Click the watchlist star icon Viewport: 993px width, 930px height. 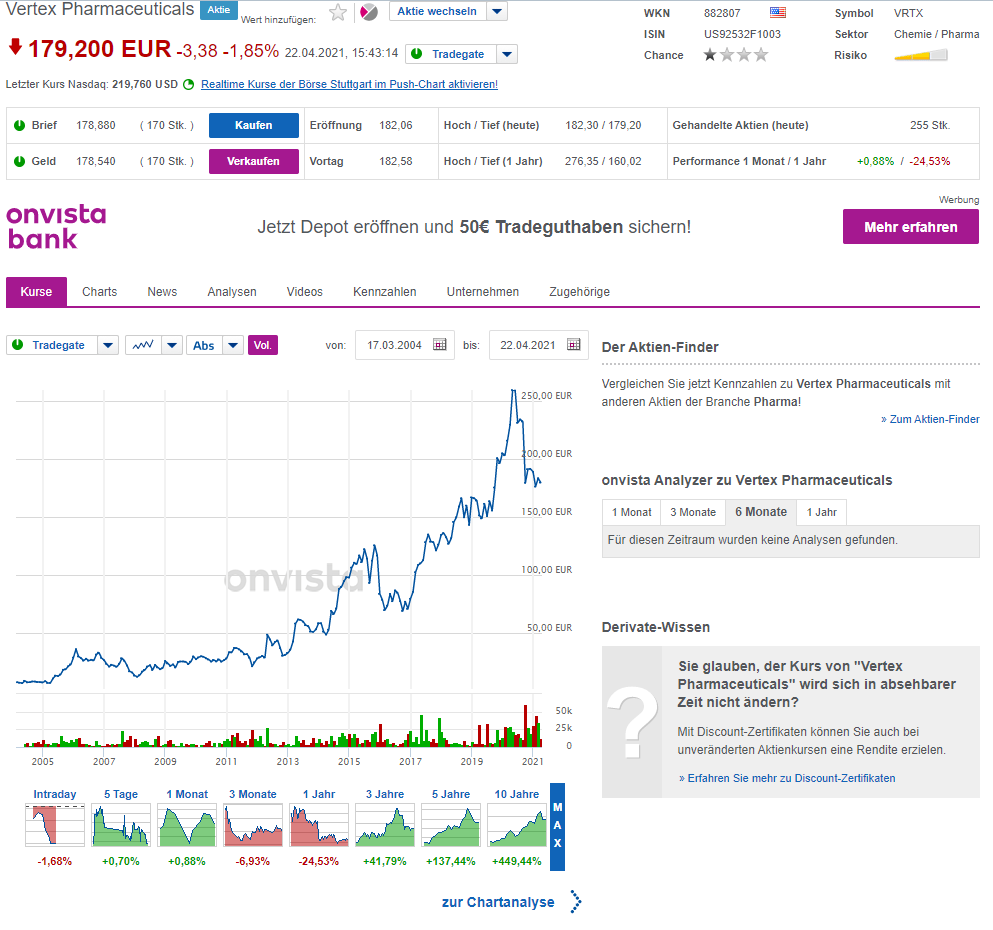338,12
